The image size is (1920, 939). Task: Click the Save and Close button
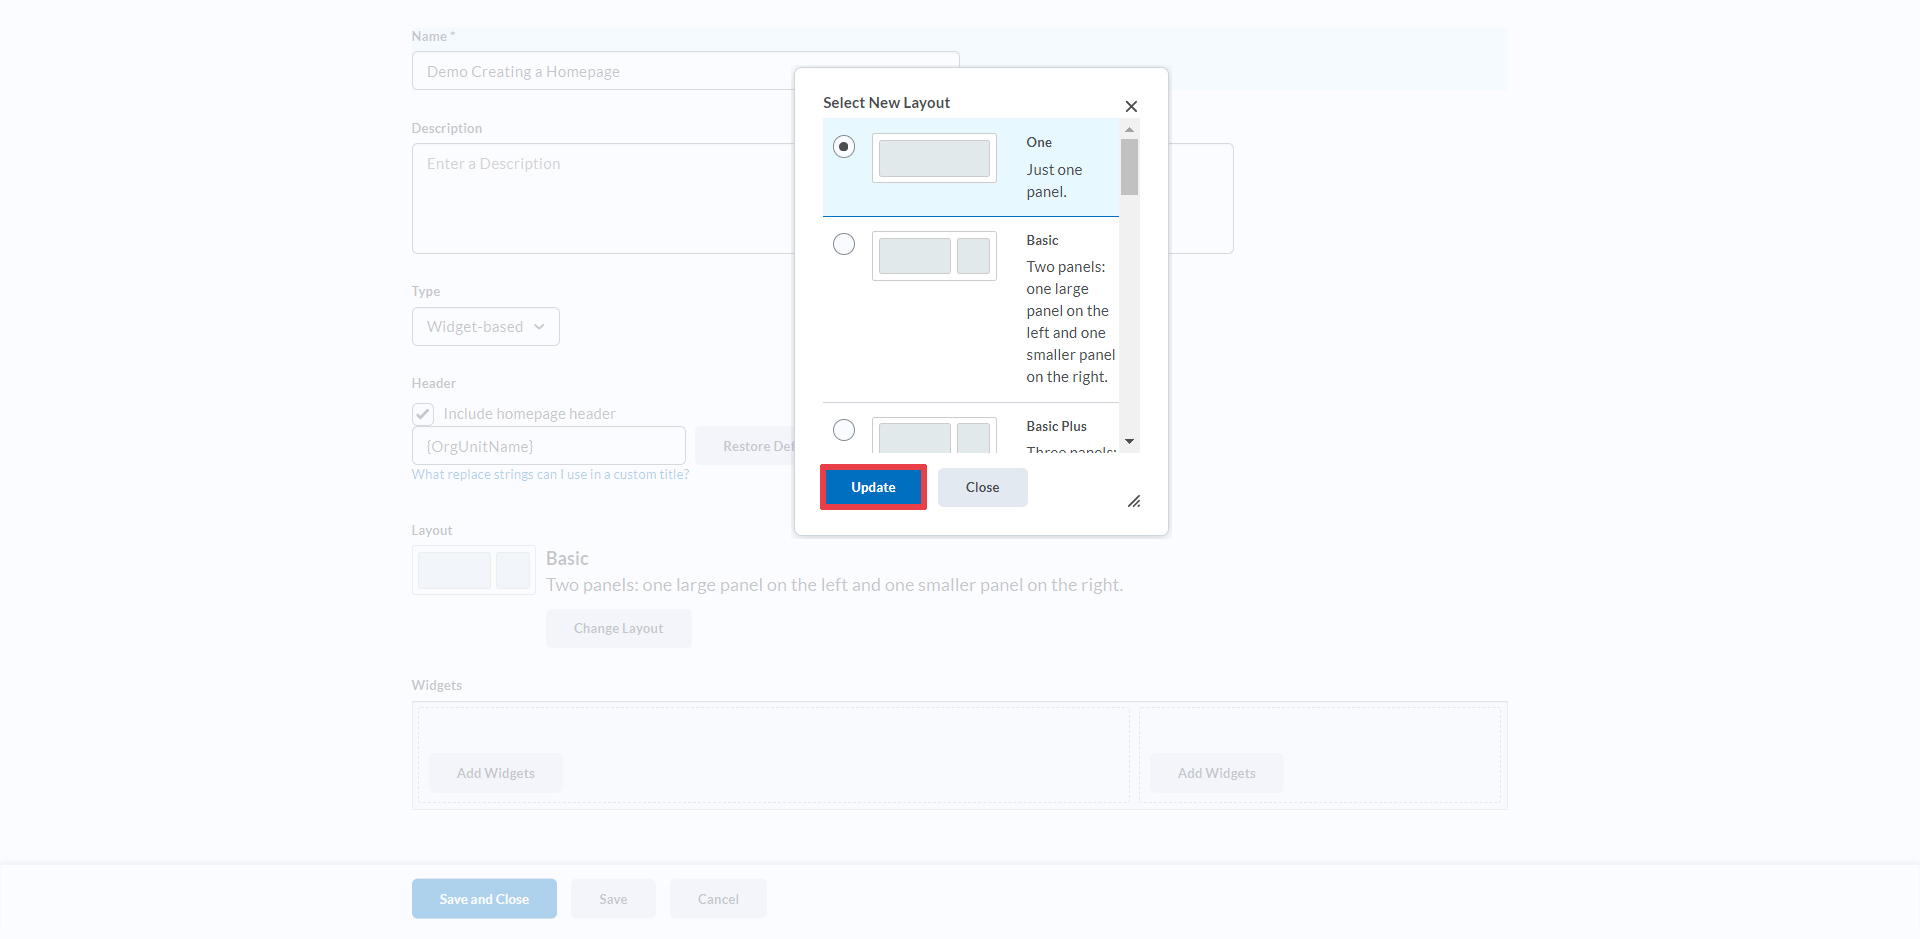tap(484, 899)
